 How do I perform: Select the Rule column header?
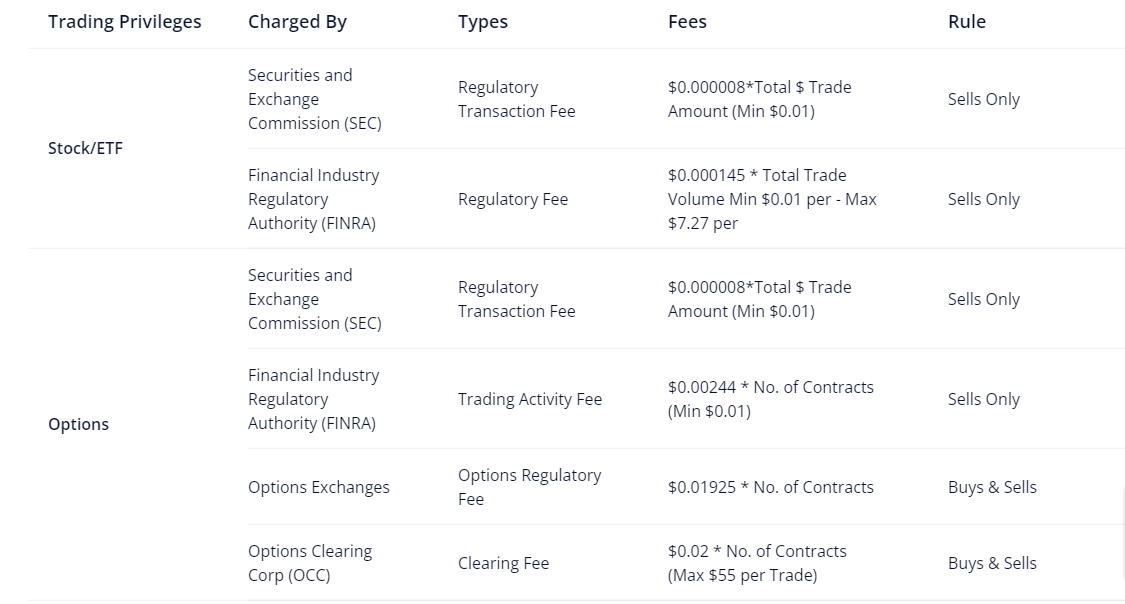click(966, 22)
